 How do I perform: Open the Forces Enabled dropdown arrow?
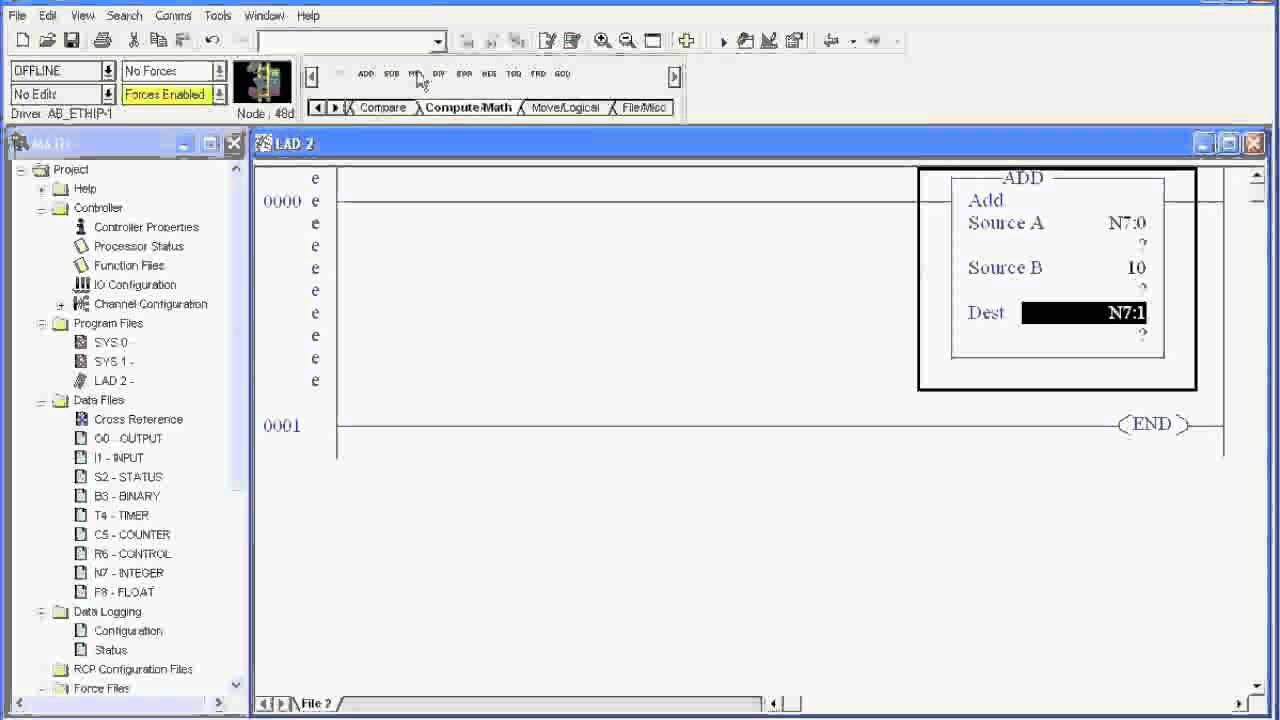click(219, 94)
